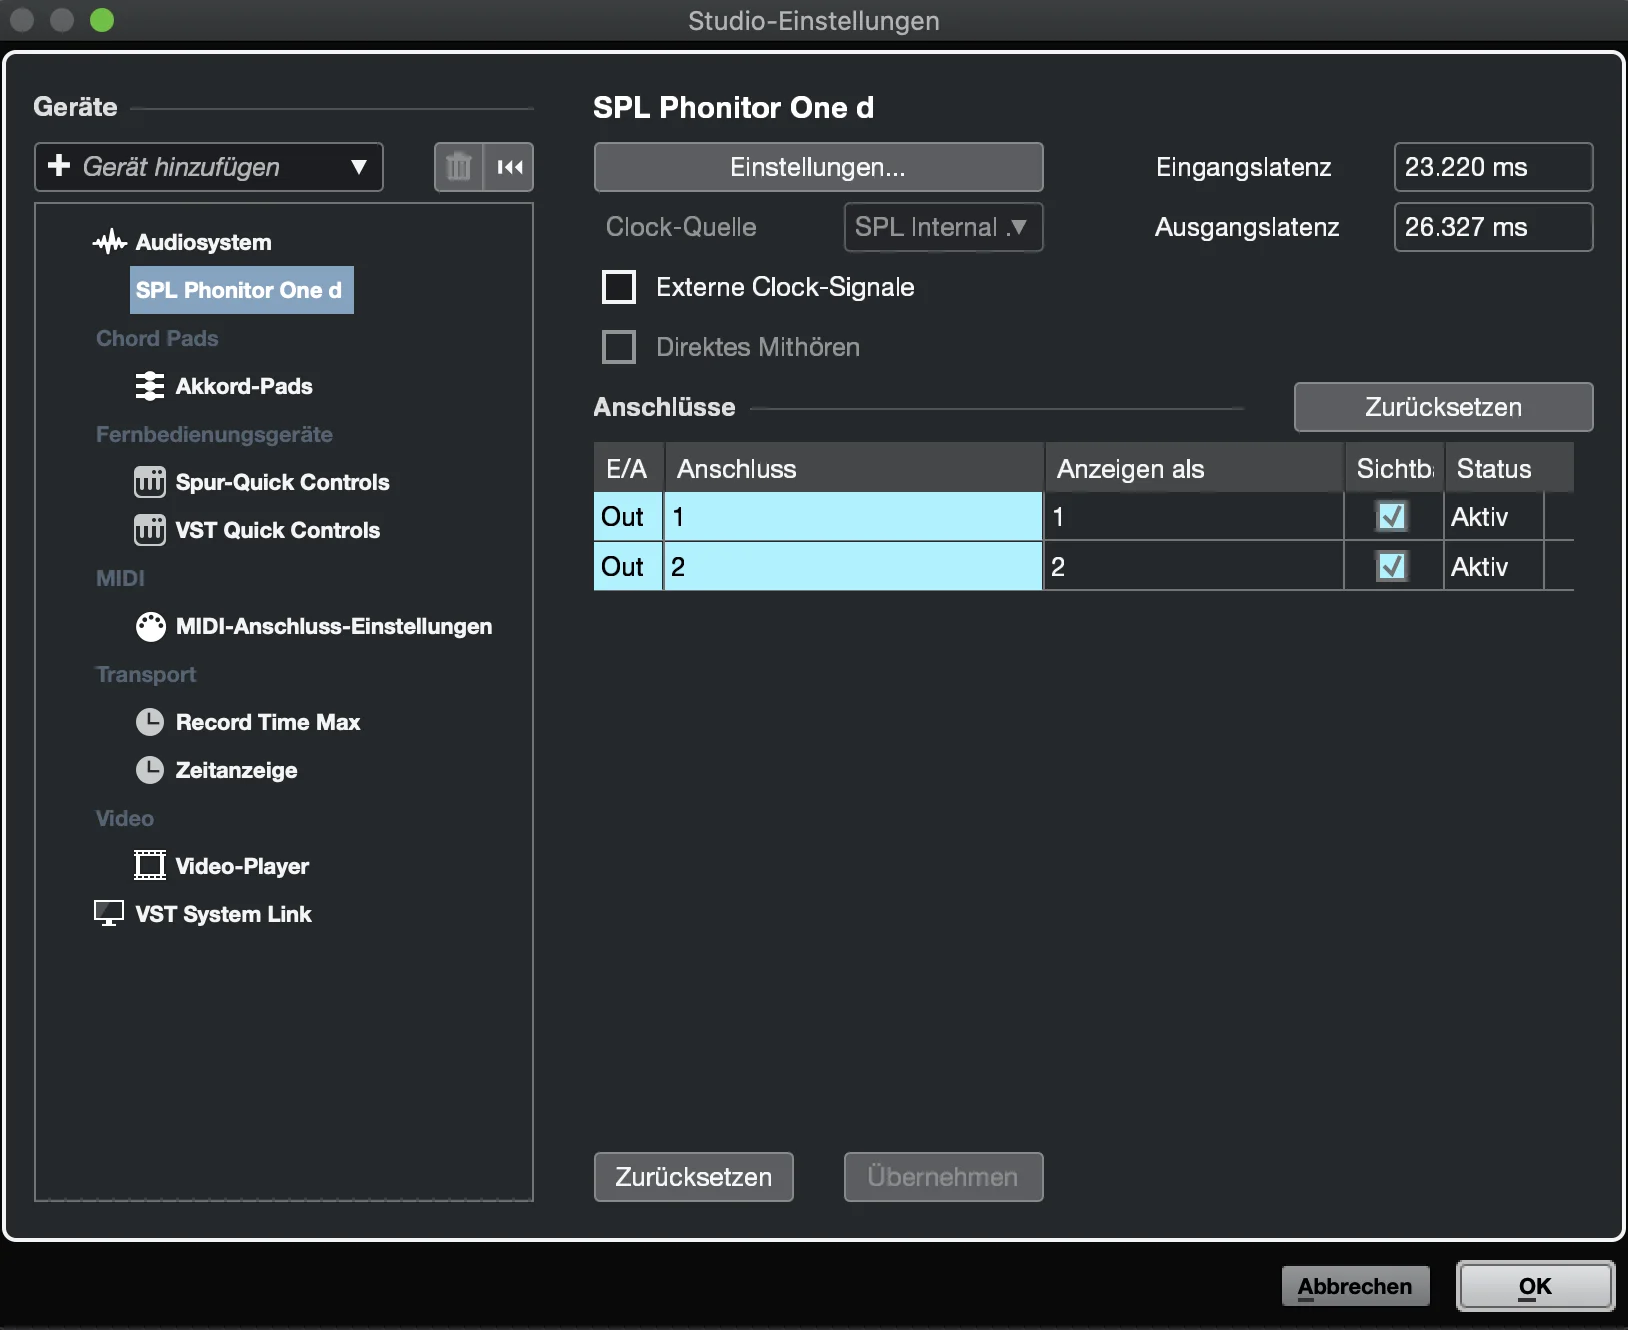Enable Externe Clock-Signale checkbox
Viewport: 1628px width, 1330px height.
click(619, 287)
